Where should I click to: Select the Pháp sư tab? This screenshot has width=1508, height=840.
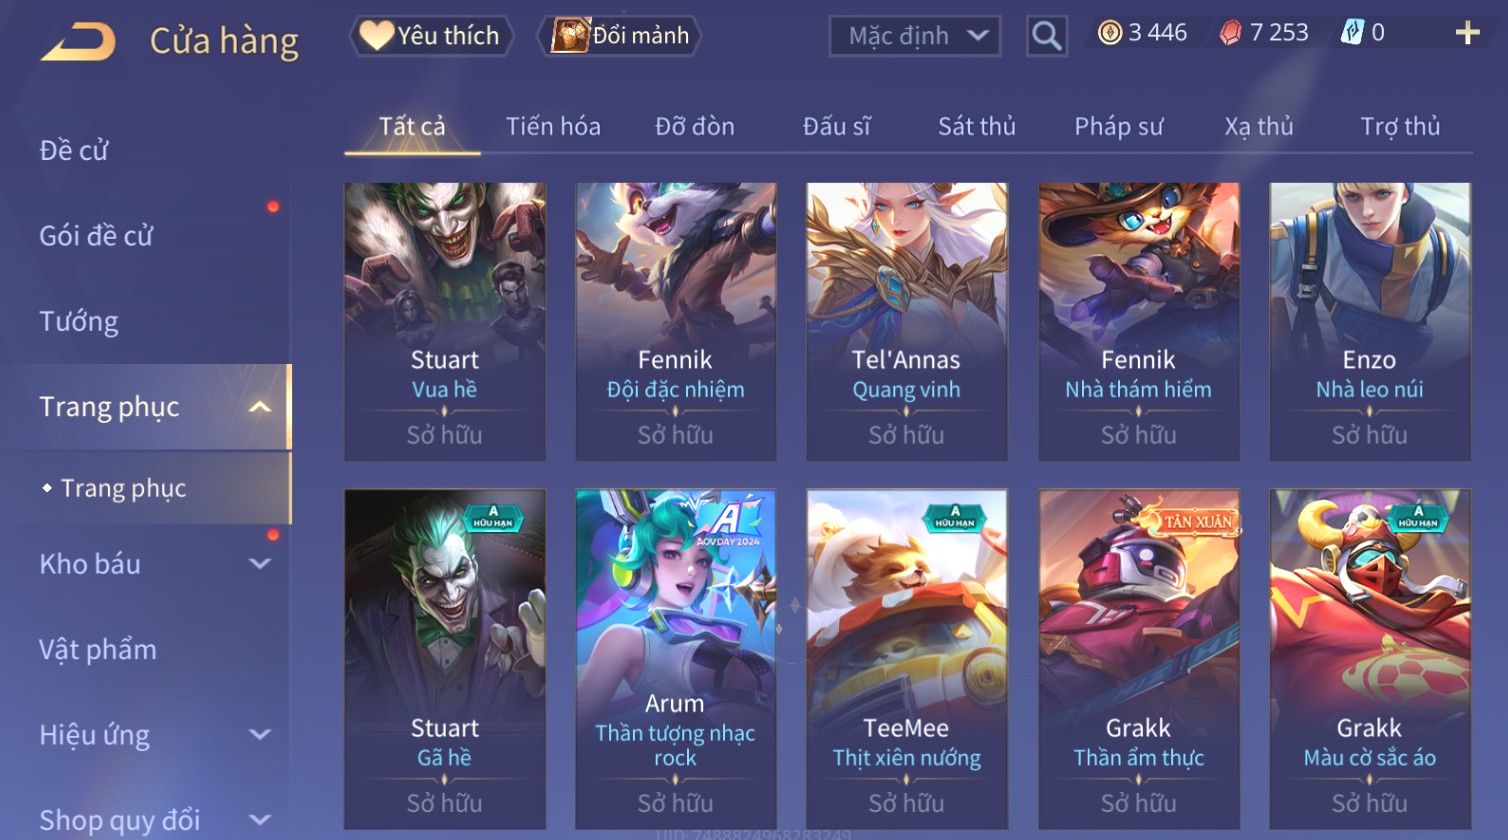[1118, 126]
